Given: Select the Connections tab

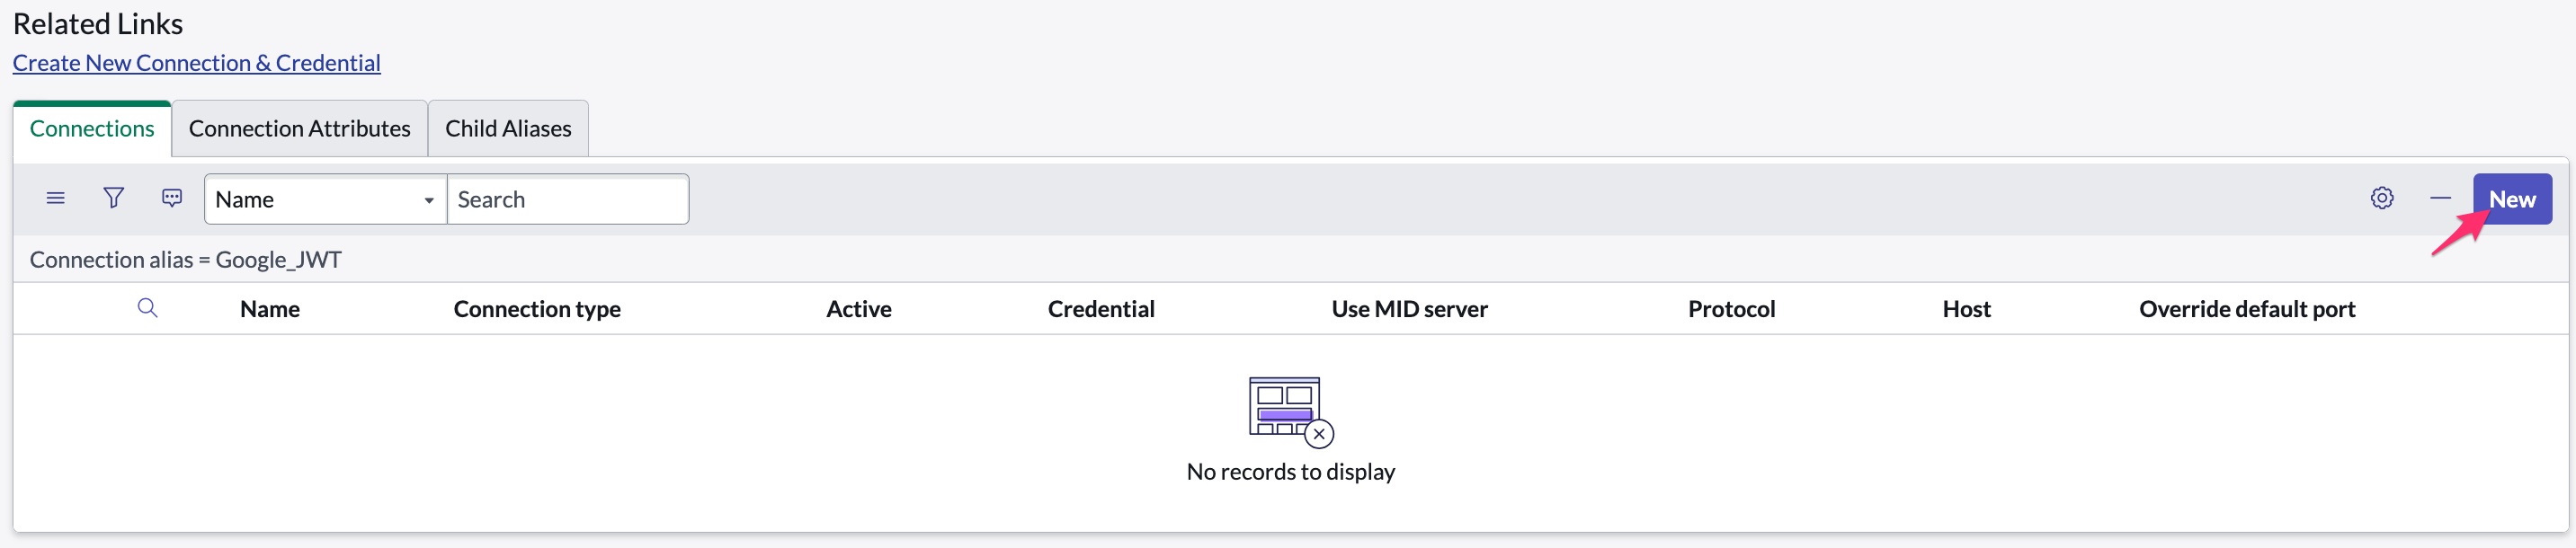Looking at the screenshot, I should (92, 128).
